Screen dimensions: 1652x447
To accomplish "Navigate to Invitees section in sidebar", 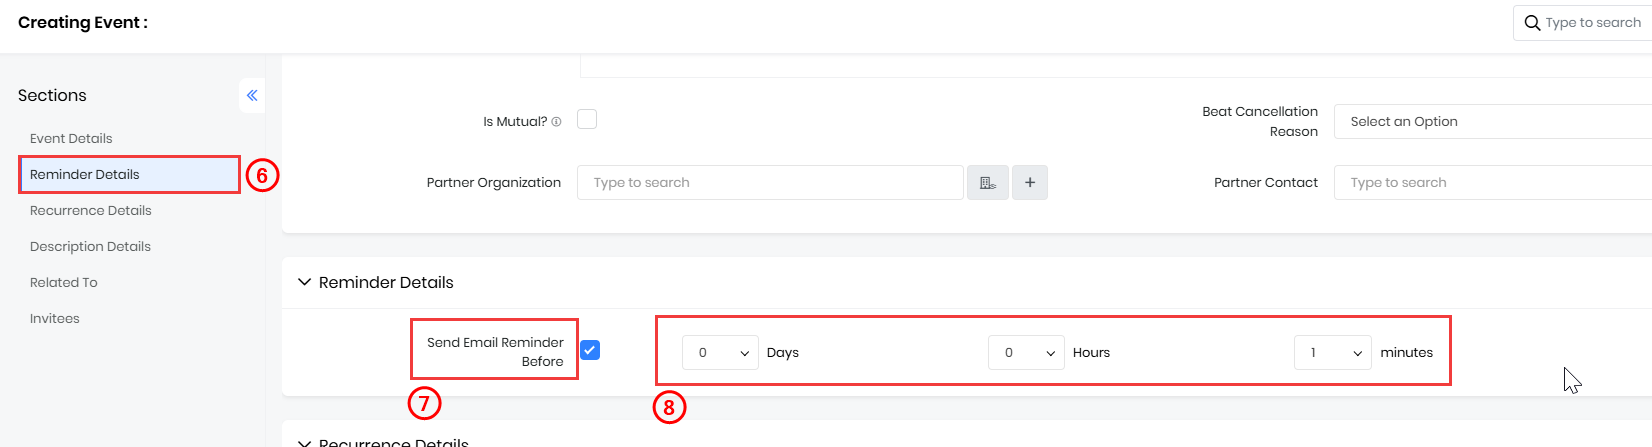I will click(x=55, y=319).
